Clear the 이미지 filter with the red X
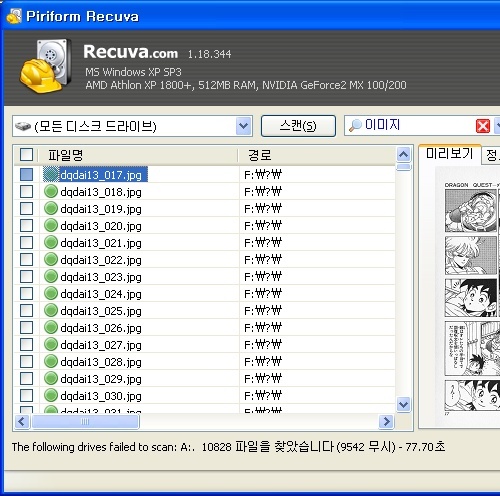Screen dimensions: 500x496 483,126
